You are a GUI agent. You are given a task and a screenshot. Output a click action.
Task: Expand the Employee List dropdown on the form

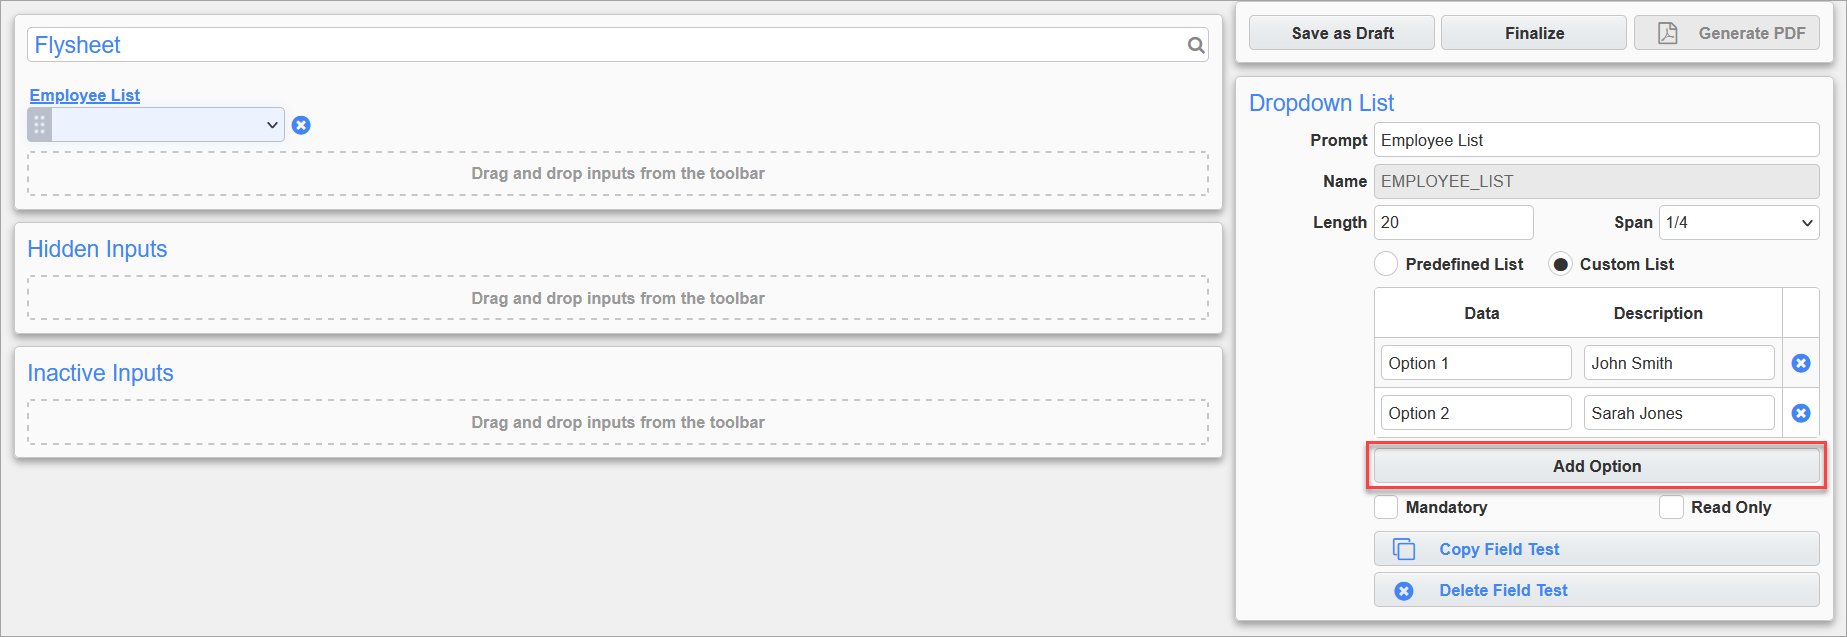168,125
